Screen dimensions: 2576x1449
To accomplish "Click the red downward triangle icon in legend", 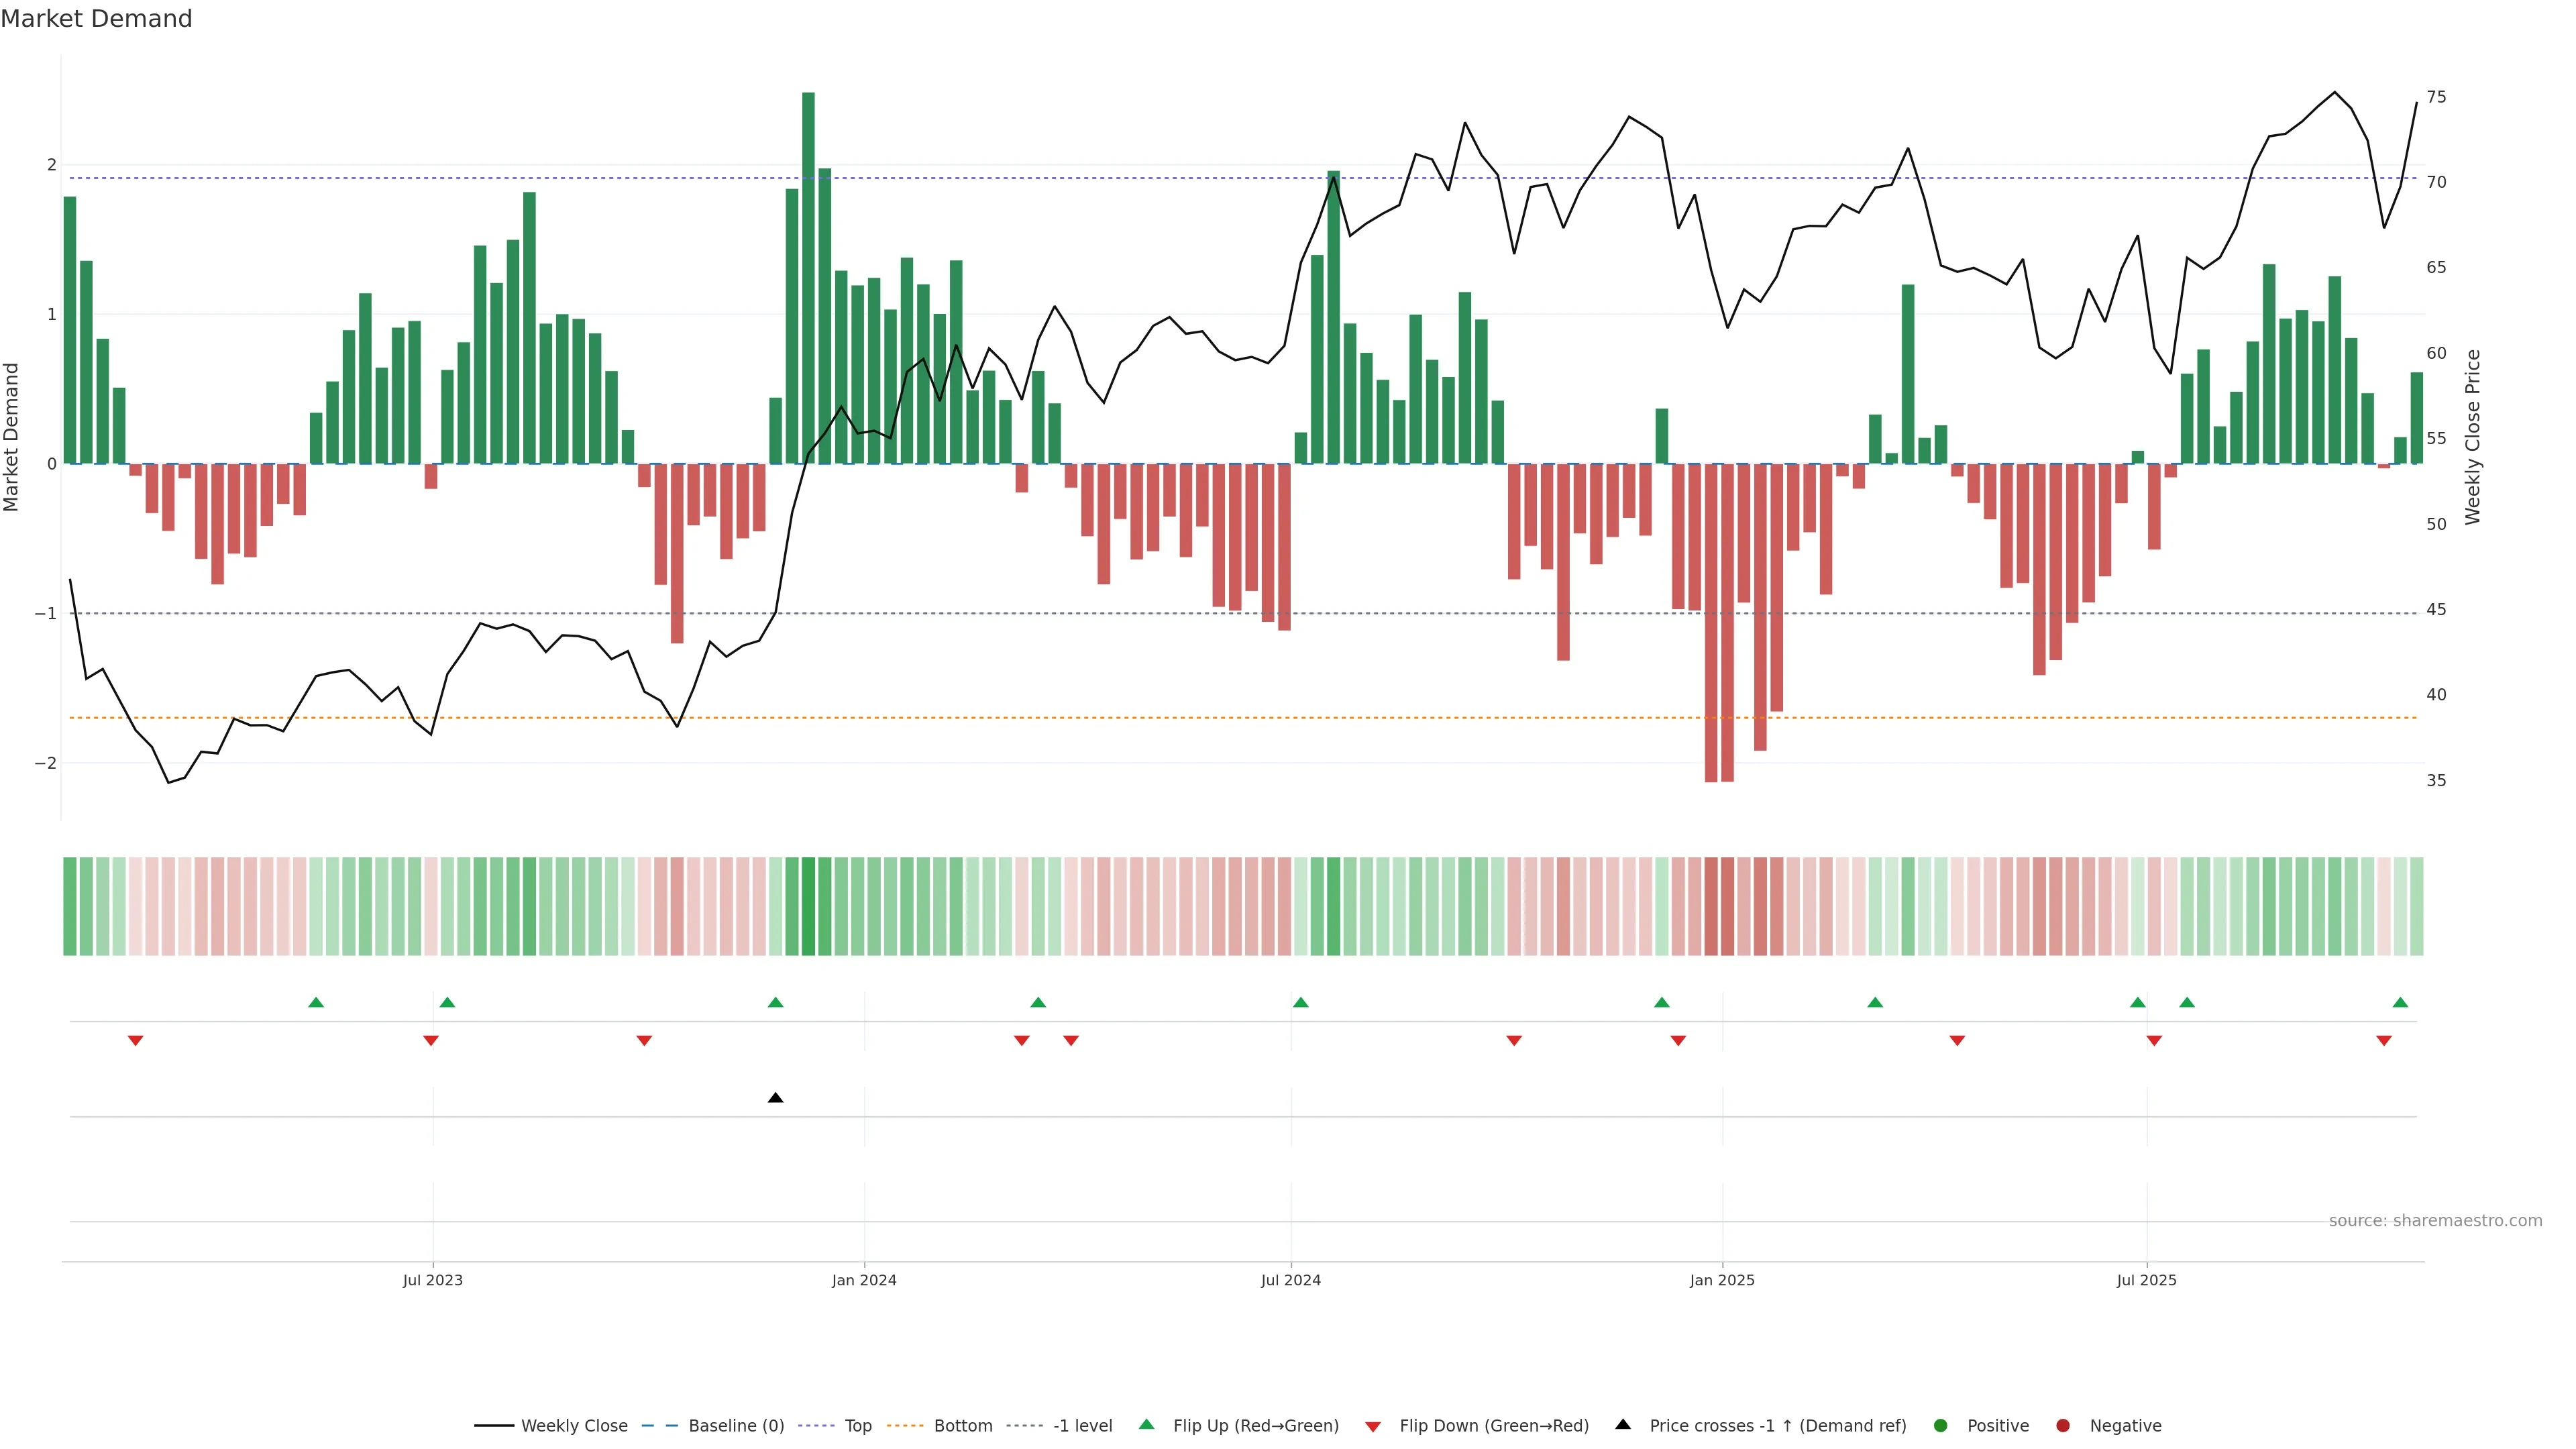I will coord(1373,1426).
